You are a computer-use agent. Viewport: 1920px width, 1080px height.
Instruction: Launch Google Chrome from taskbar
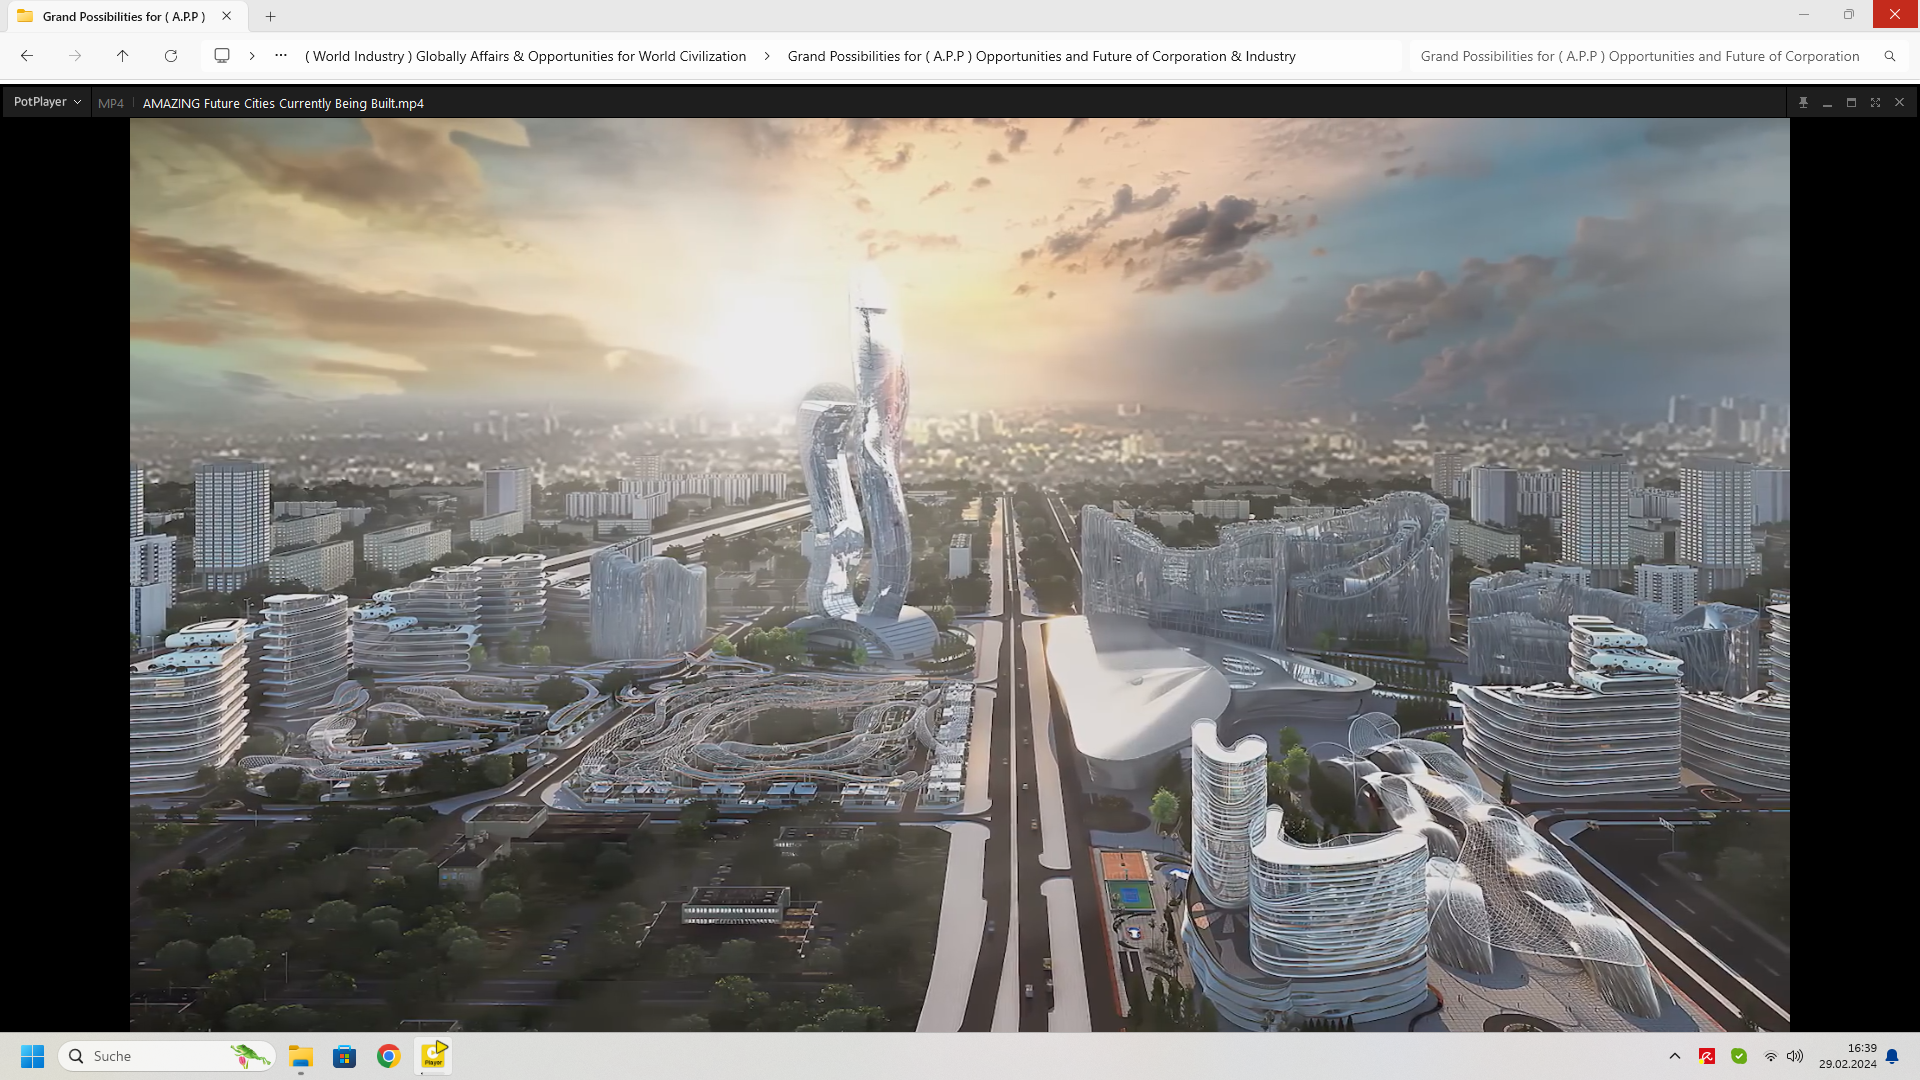tap(389, 1056)
